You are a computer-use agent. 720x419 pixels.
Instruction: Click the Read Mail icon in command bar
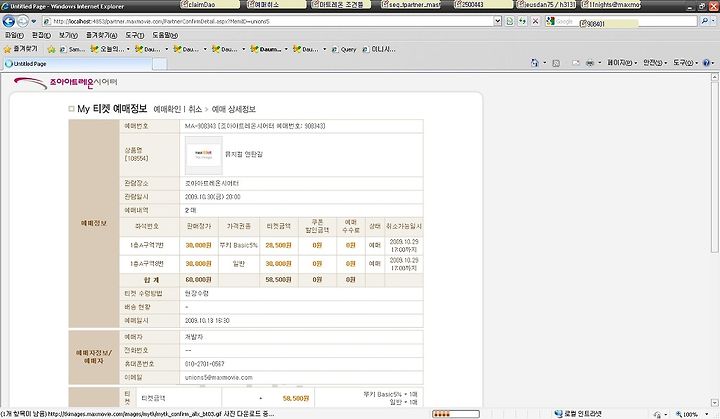pos(576,63)
